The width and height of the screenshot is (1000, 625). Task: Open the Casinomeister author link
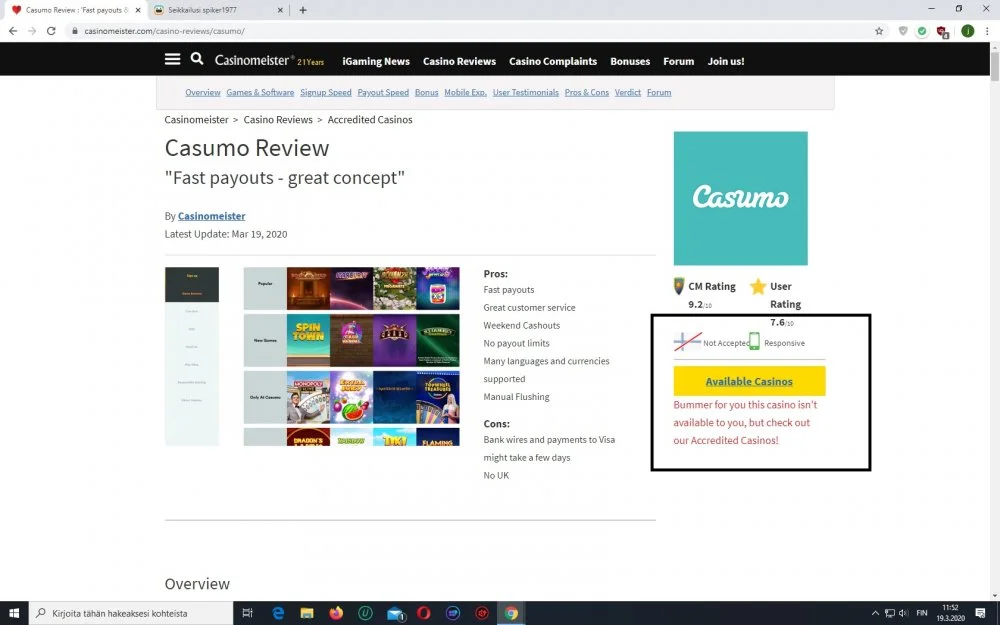pos(212,216)
